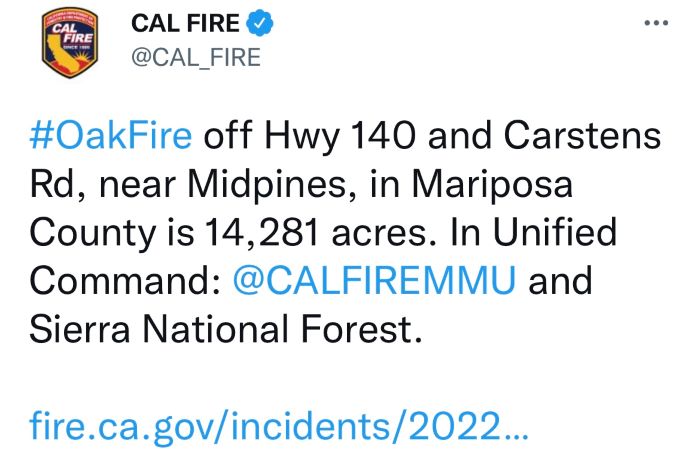Click the 'Sierra National Forest' text line

click(x=225, y=328)
